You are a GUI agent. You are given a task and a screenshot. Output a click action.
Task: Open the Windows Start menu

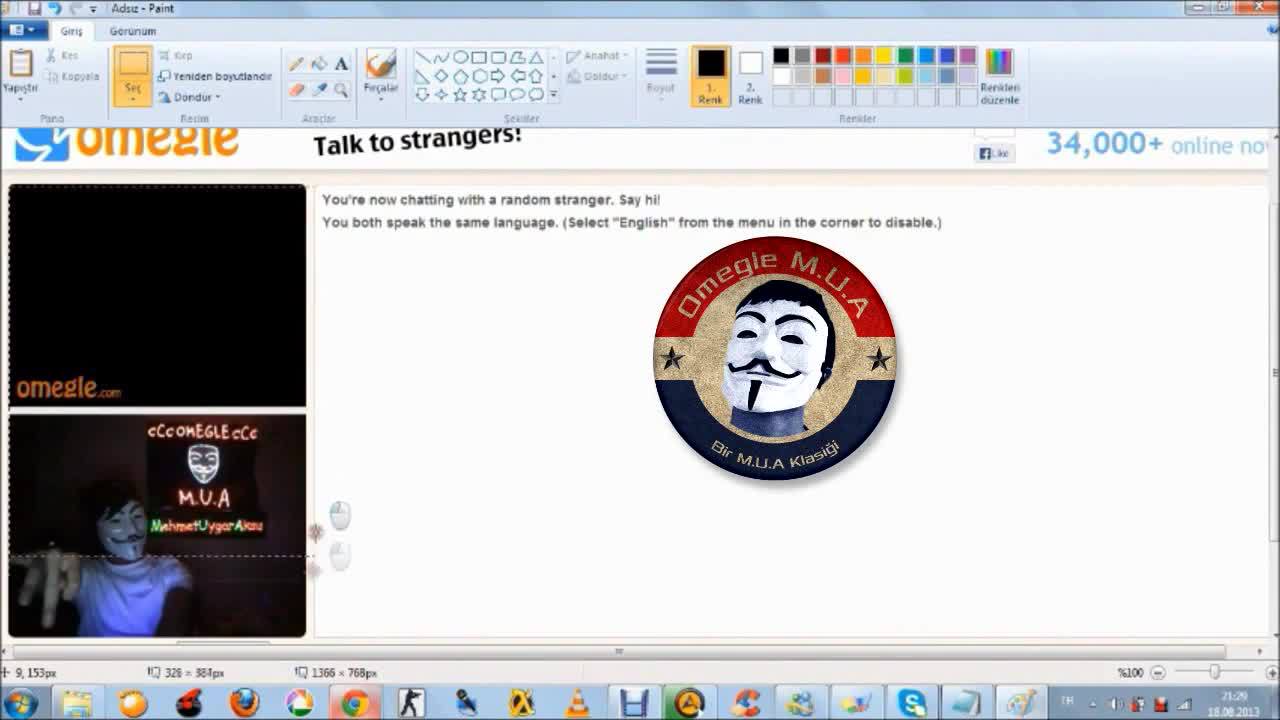click(20, 703)
